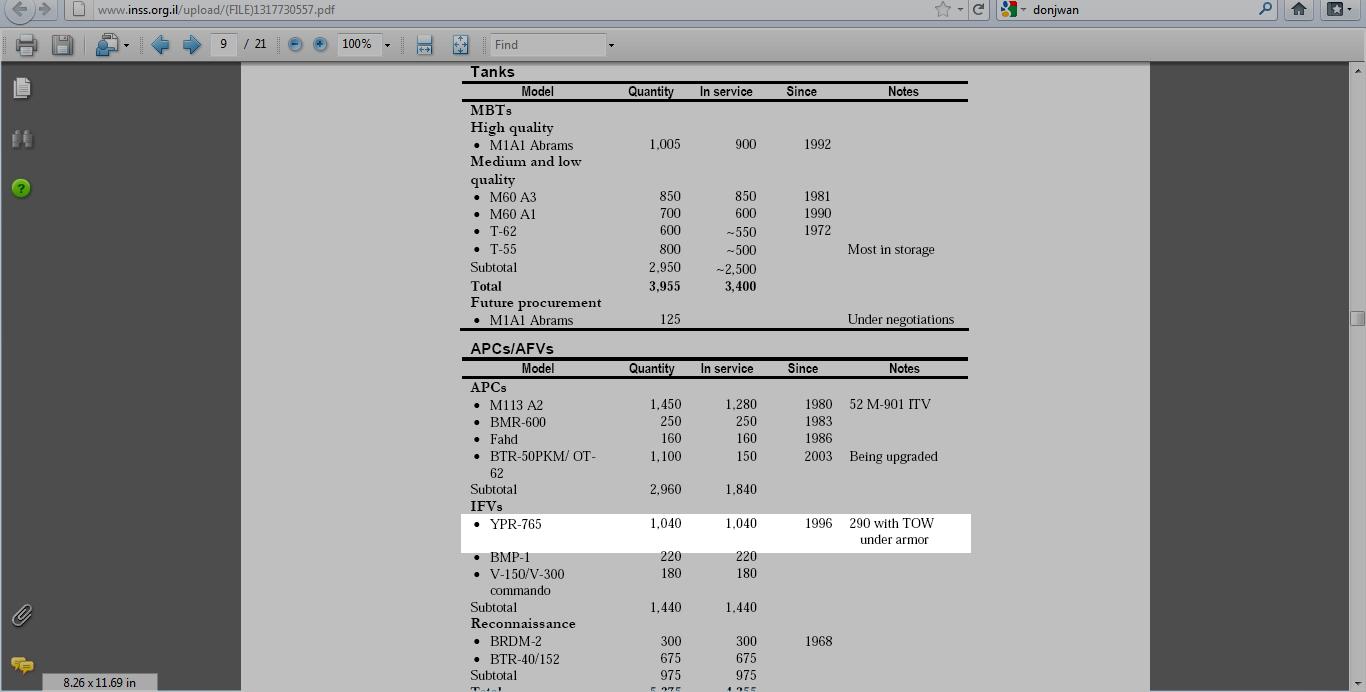Go to the previous page

pos(160,45)
